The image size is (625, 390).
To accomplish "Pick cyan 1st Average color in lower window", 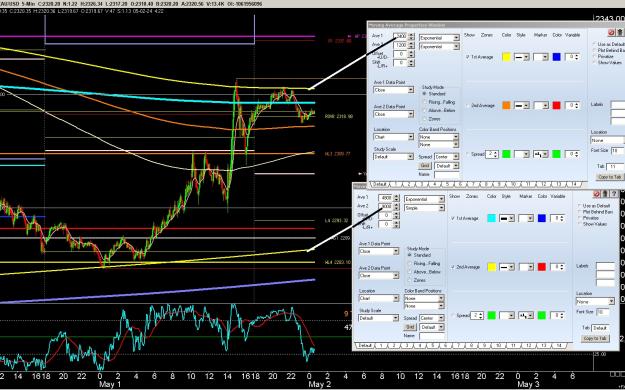I will 491,219.
